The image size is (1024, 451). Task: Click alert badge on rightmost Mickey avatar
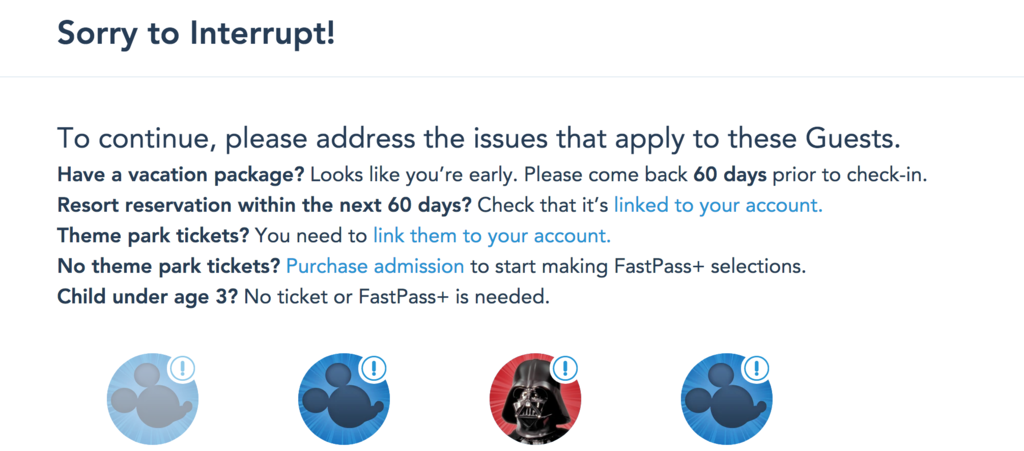tap(756, 368)
